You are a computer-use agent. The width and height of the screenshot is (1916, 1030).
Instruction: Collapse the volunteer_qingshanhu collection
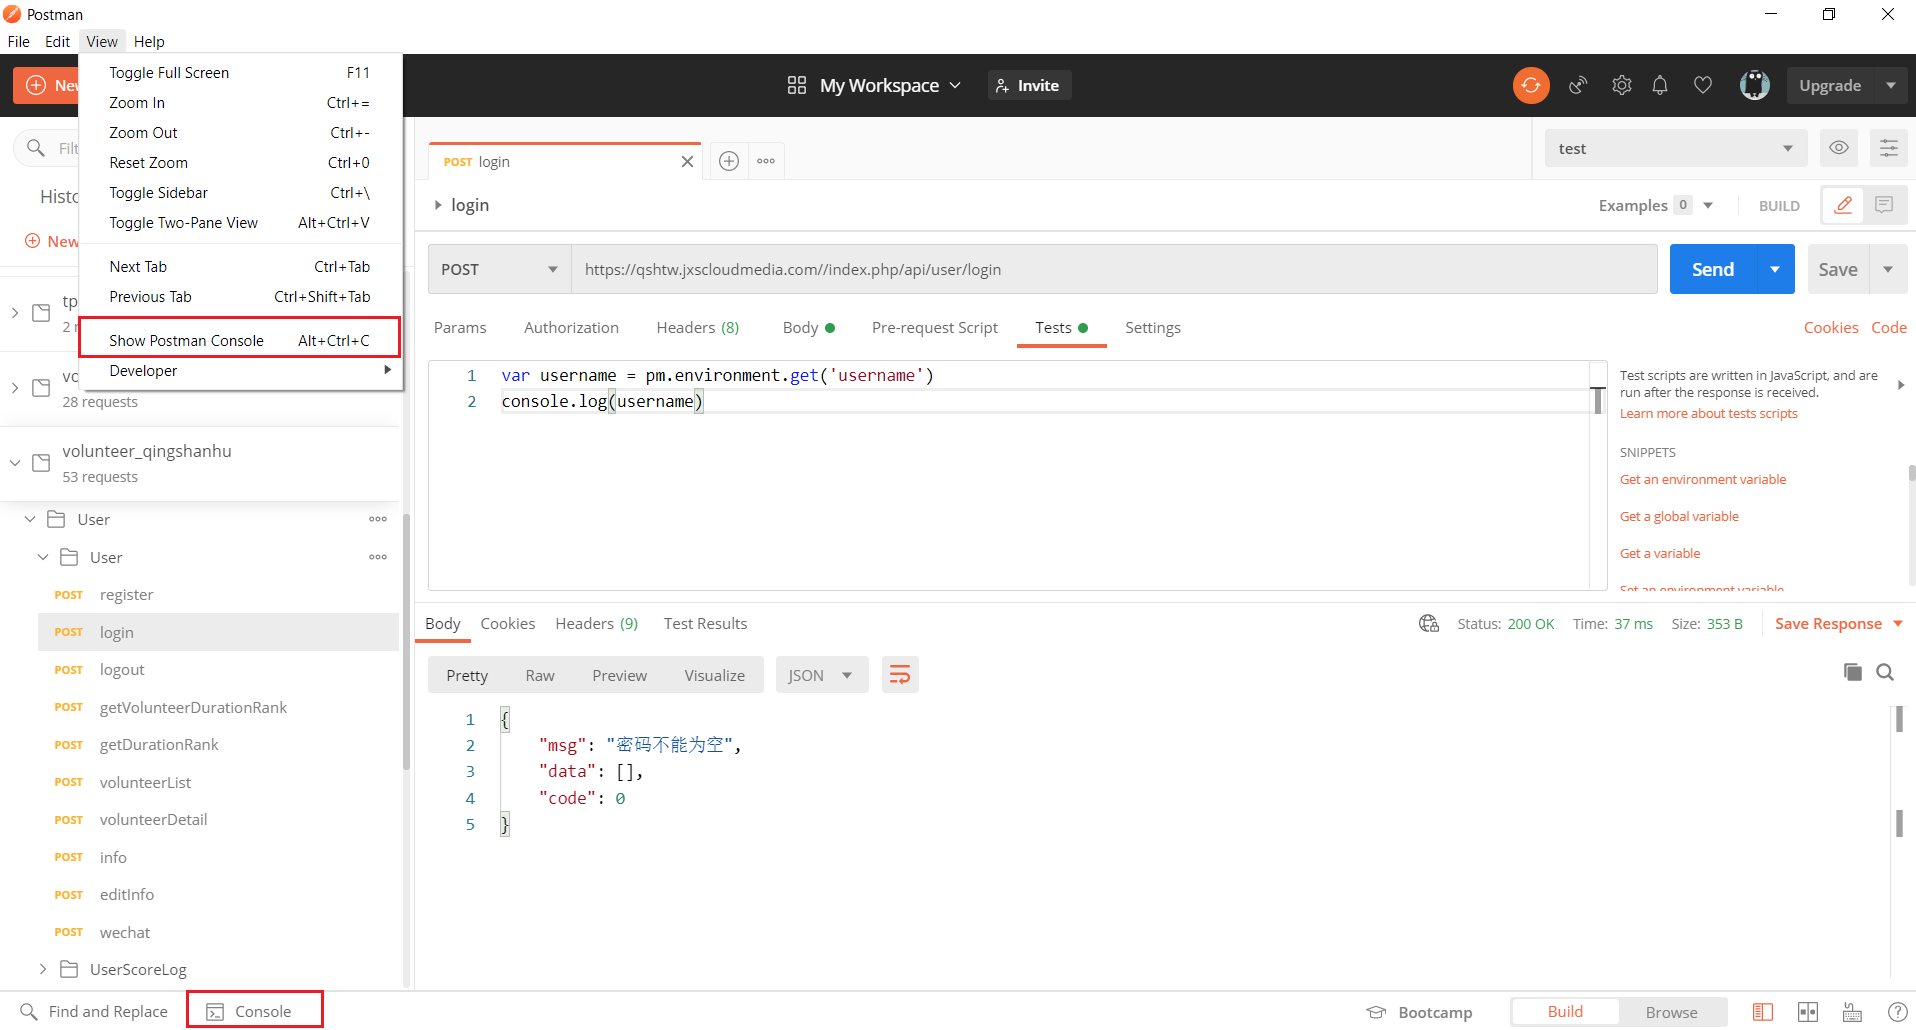pyautogui.click(x=15, y=463)
